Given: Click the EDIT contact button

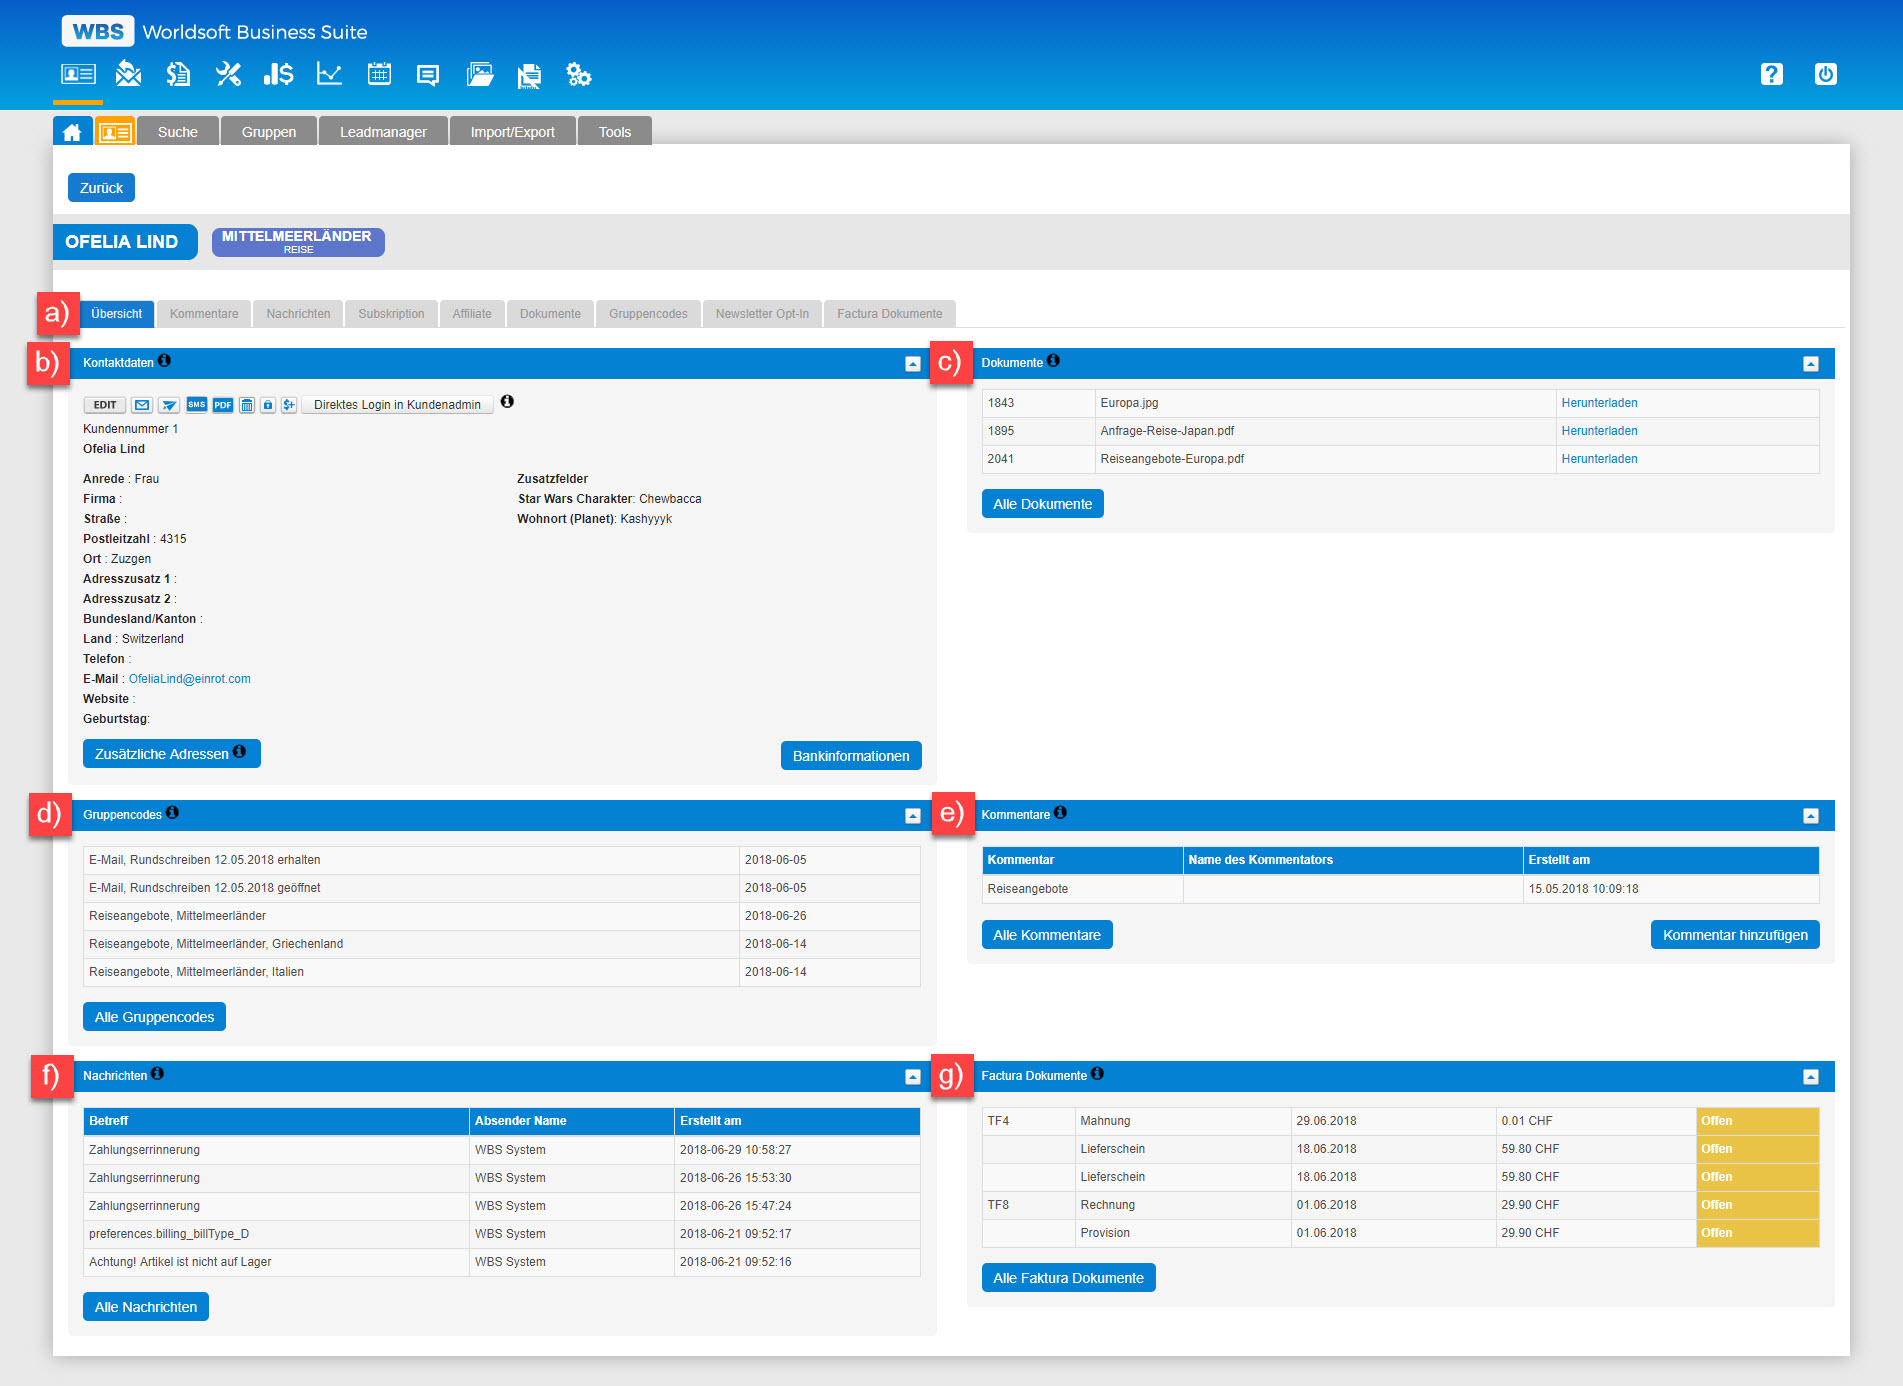Looking at the screenshot, I should click(x=105, y=405).
